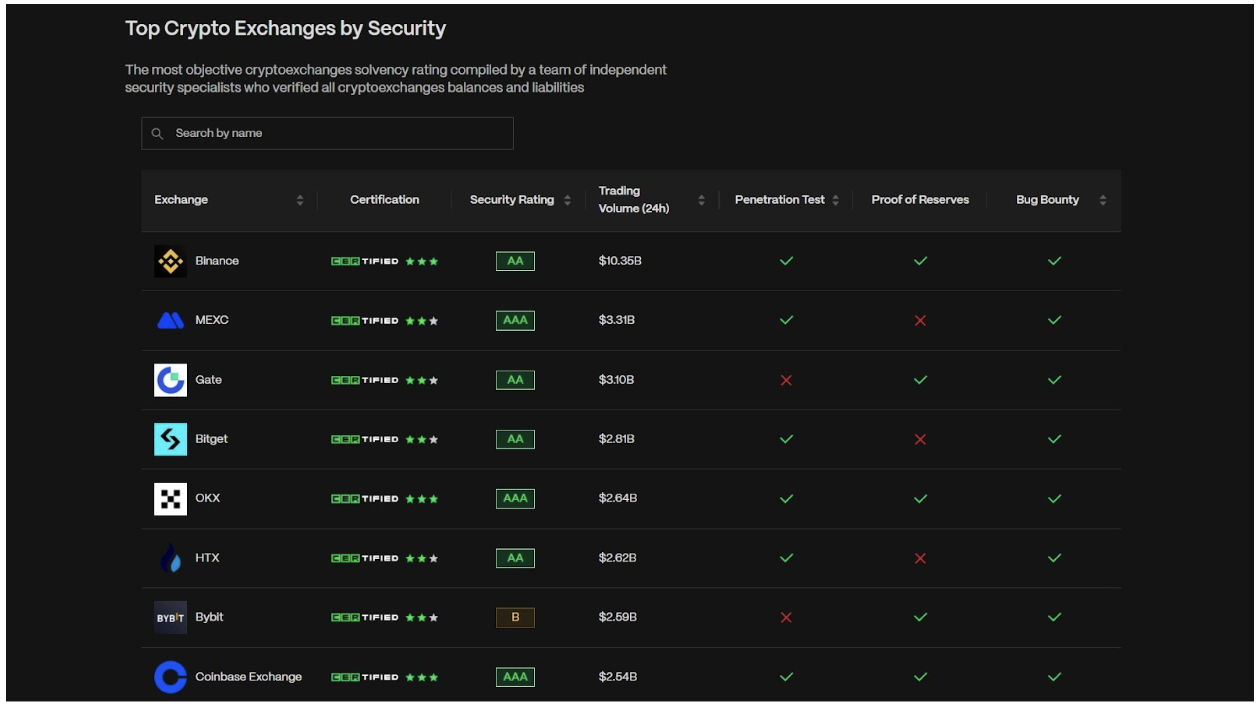Sort by Penetration Test arrows

tap(836, 200)
